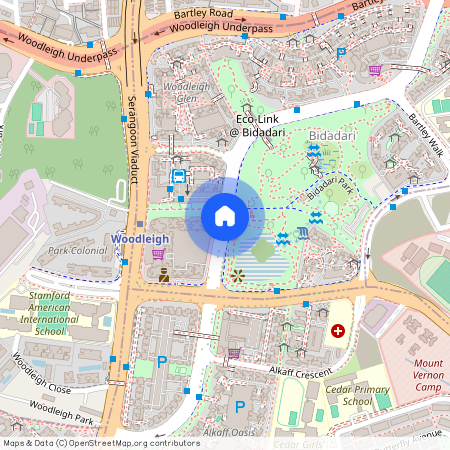Click the Park Colonial label

coord(78,251)
